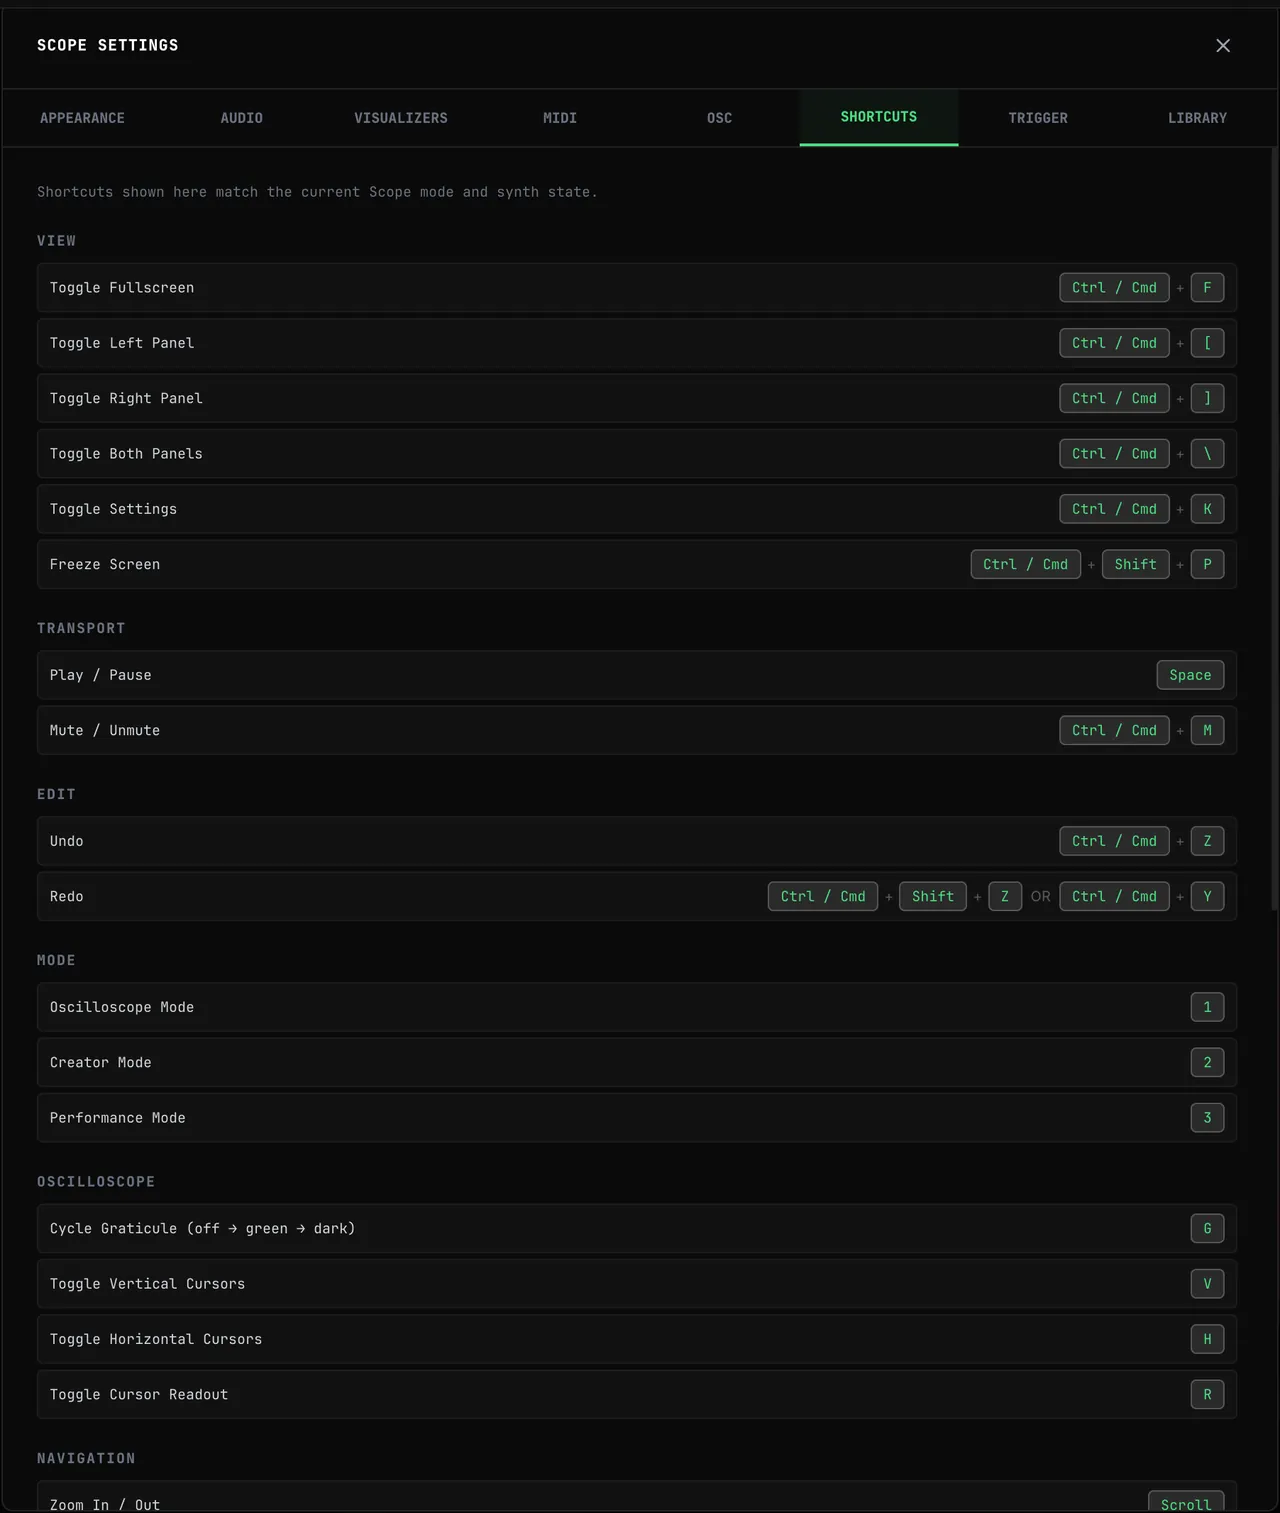Click the "Redo" shortcut label

click(67, 897)
